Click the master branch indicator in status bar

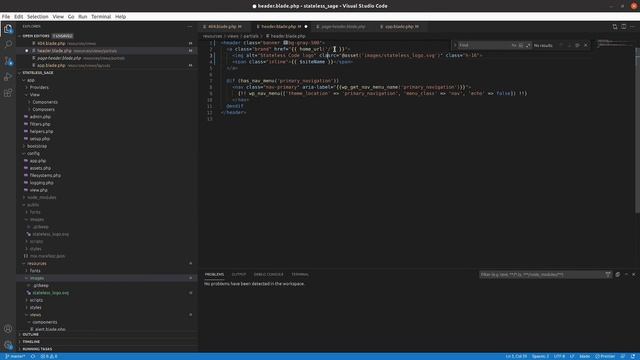click(x=15, y=356)
